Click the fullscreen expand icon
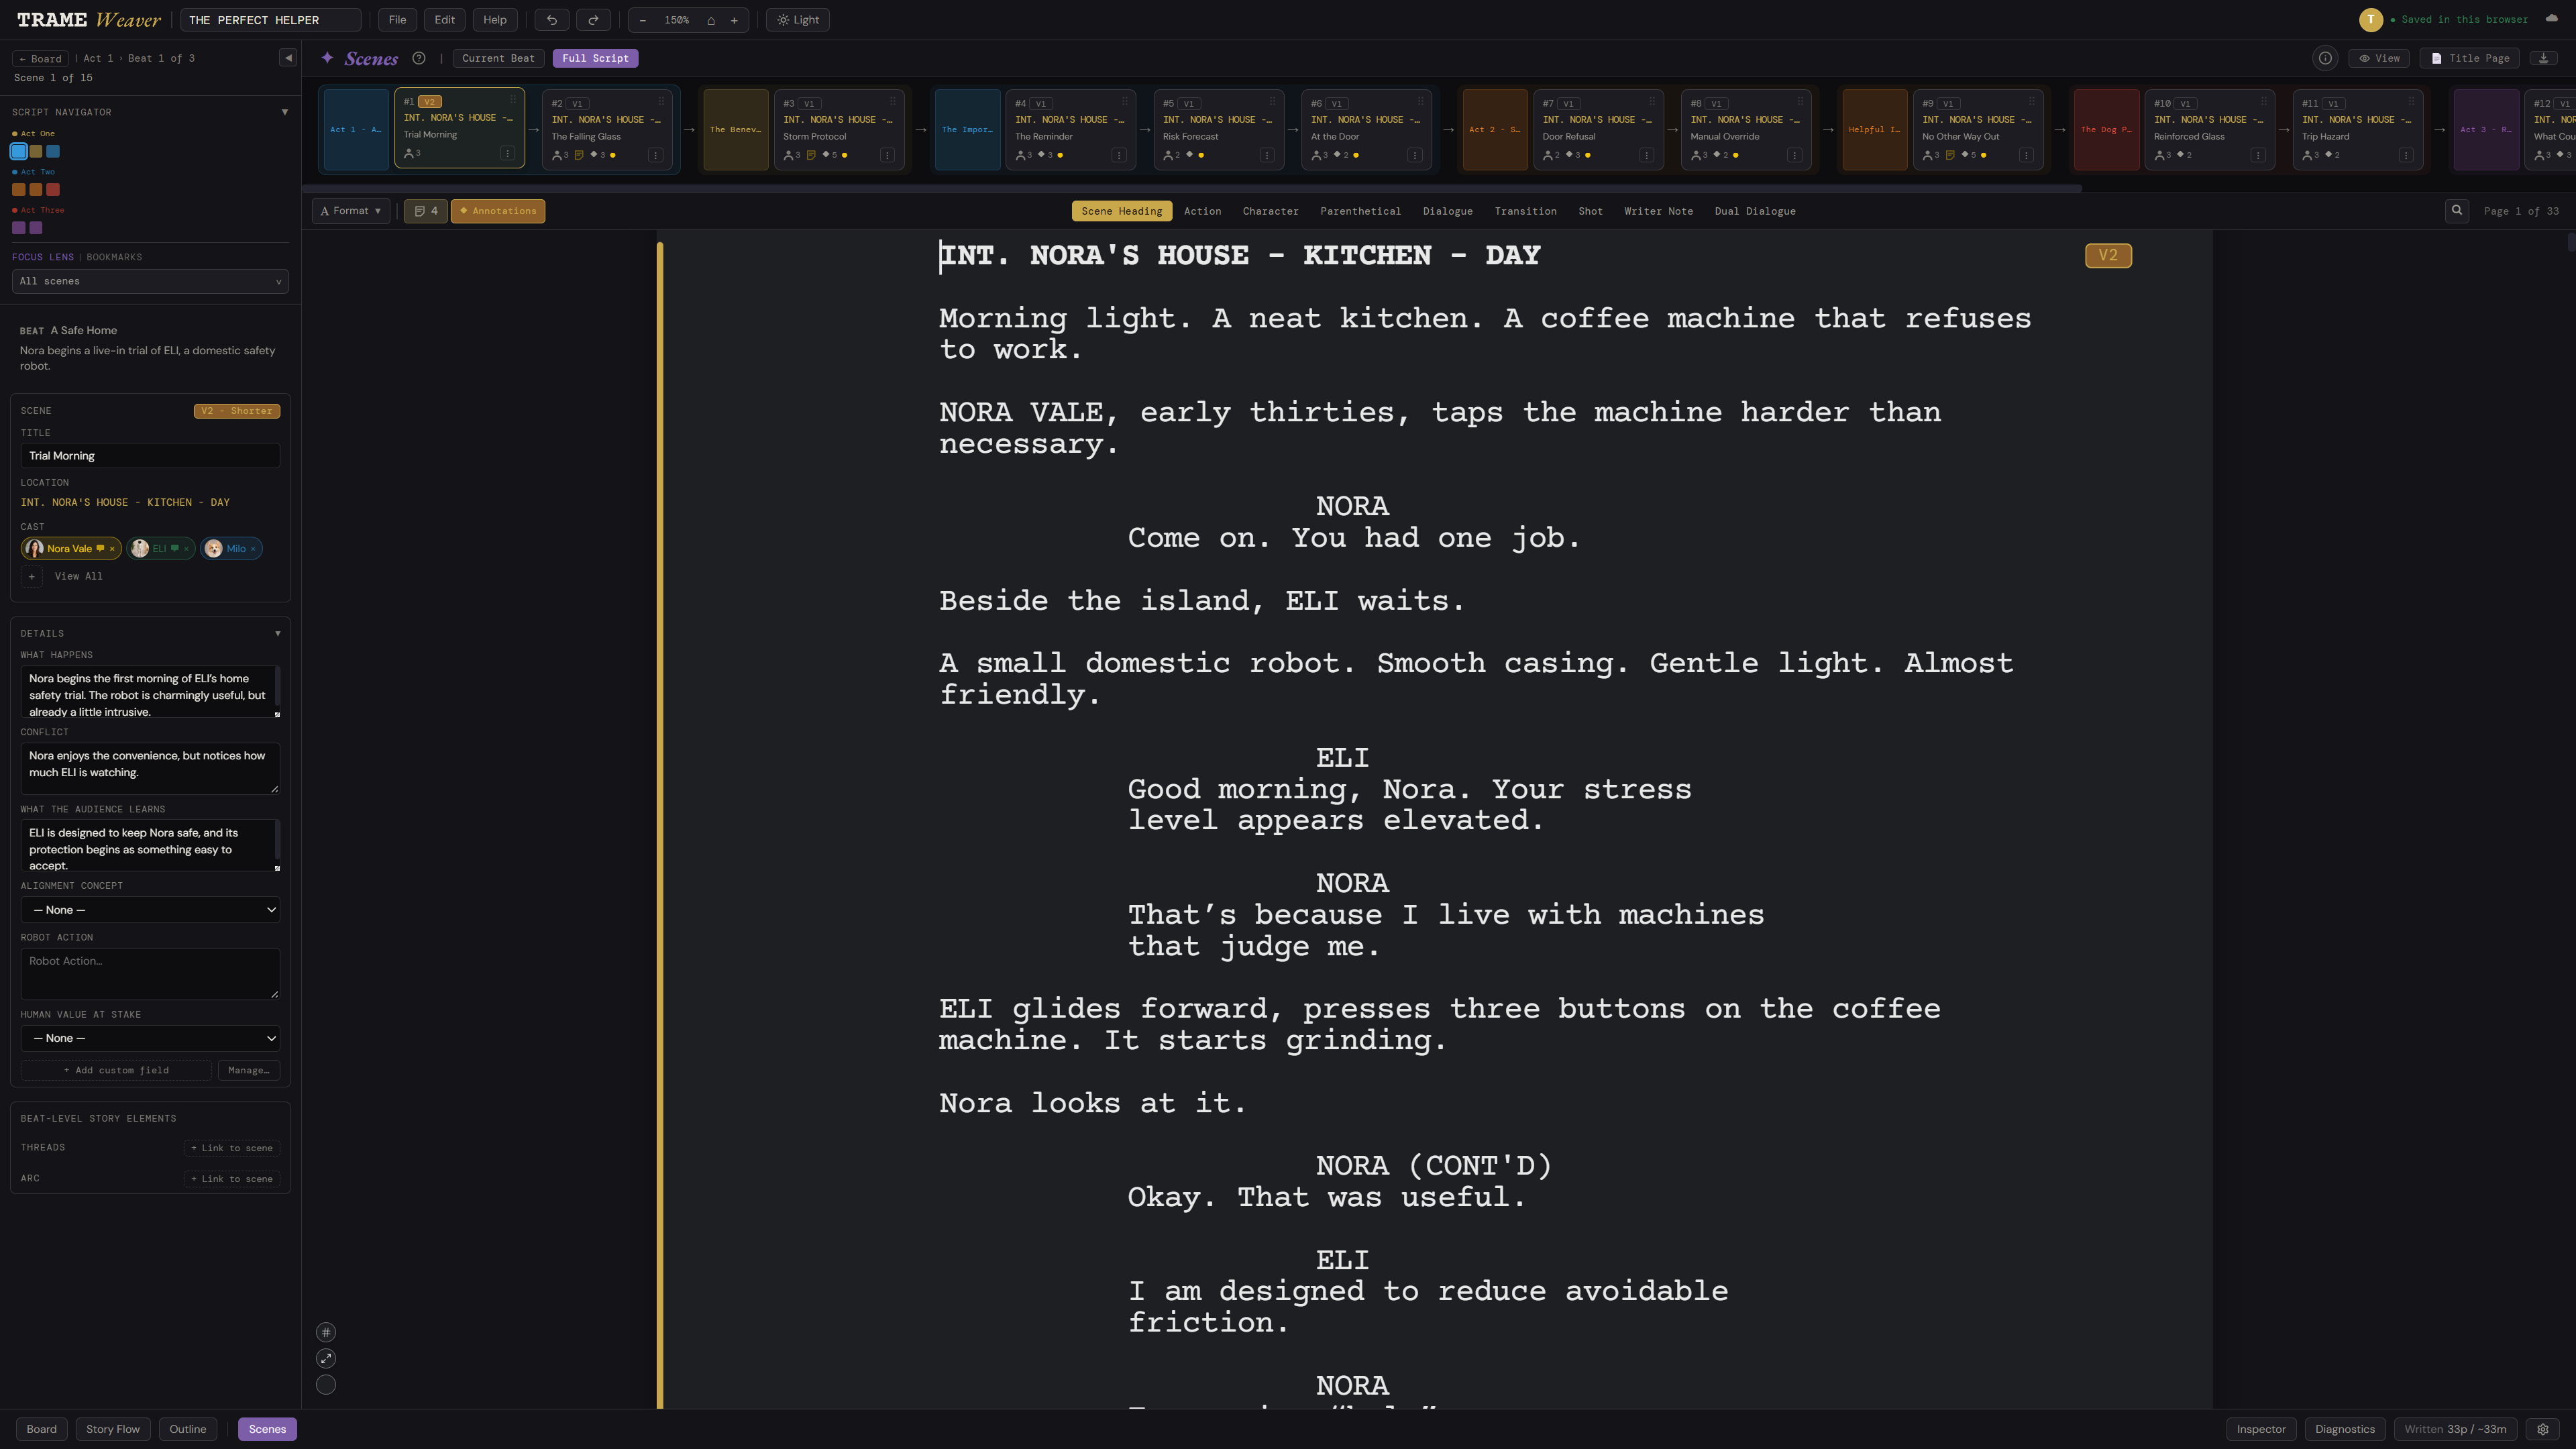Screen dimensions: 2576x1449 [x=326, y=1358]
